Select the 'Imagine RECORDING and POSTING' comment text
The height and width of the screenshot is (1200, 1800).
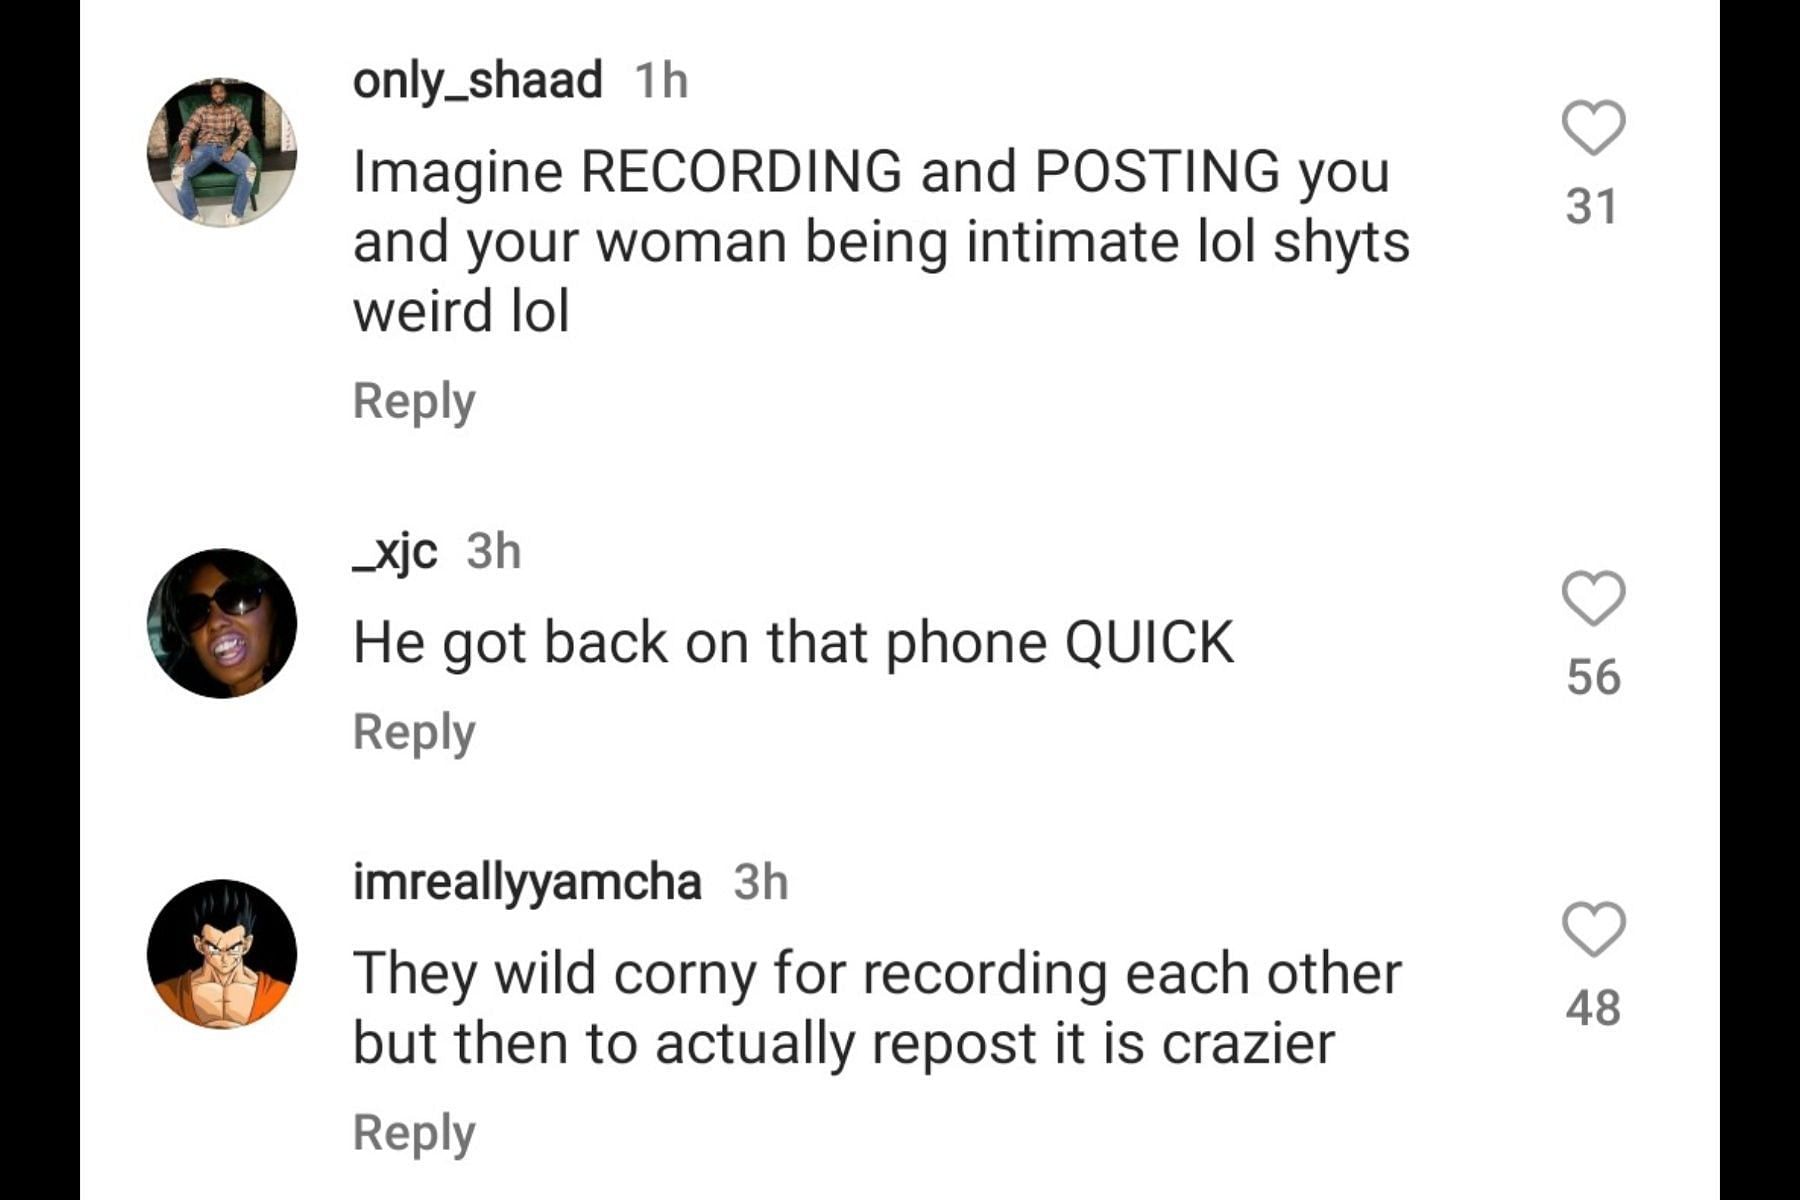tap(881, 241)
